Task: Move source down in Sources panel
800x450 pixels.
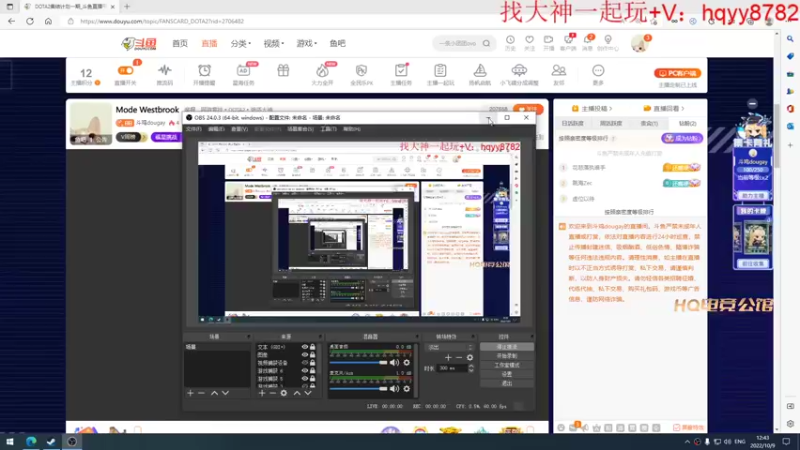Action: coord(308,393)
